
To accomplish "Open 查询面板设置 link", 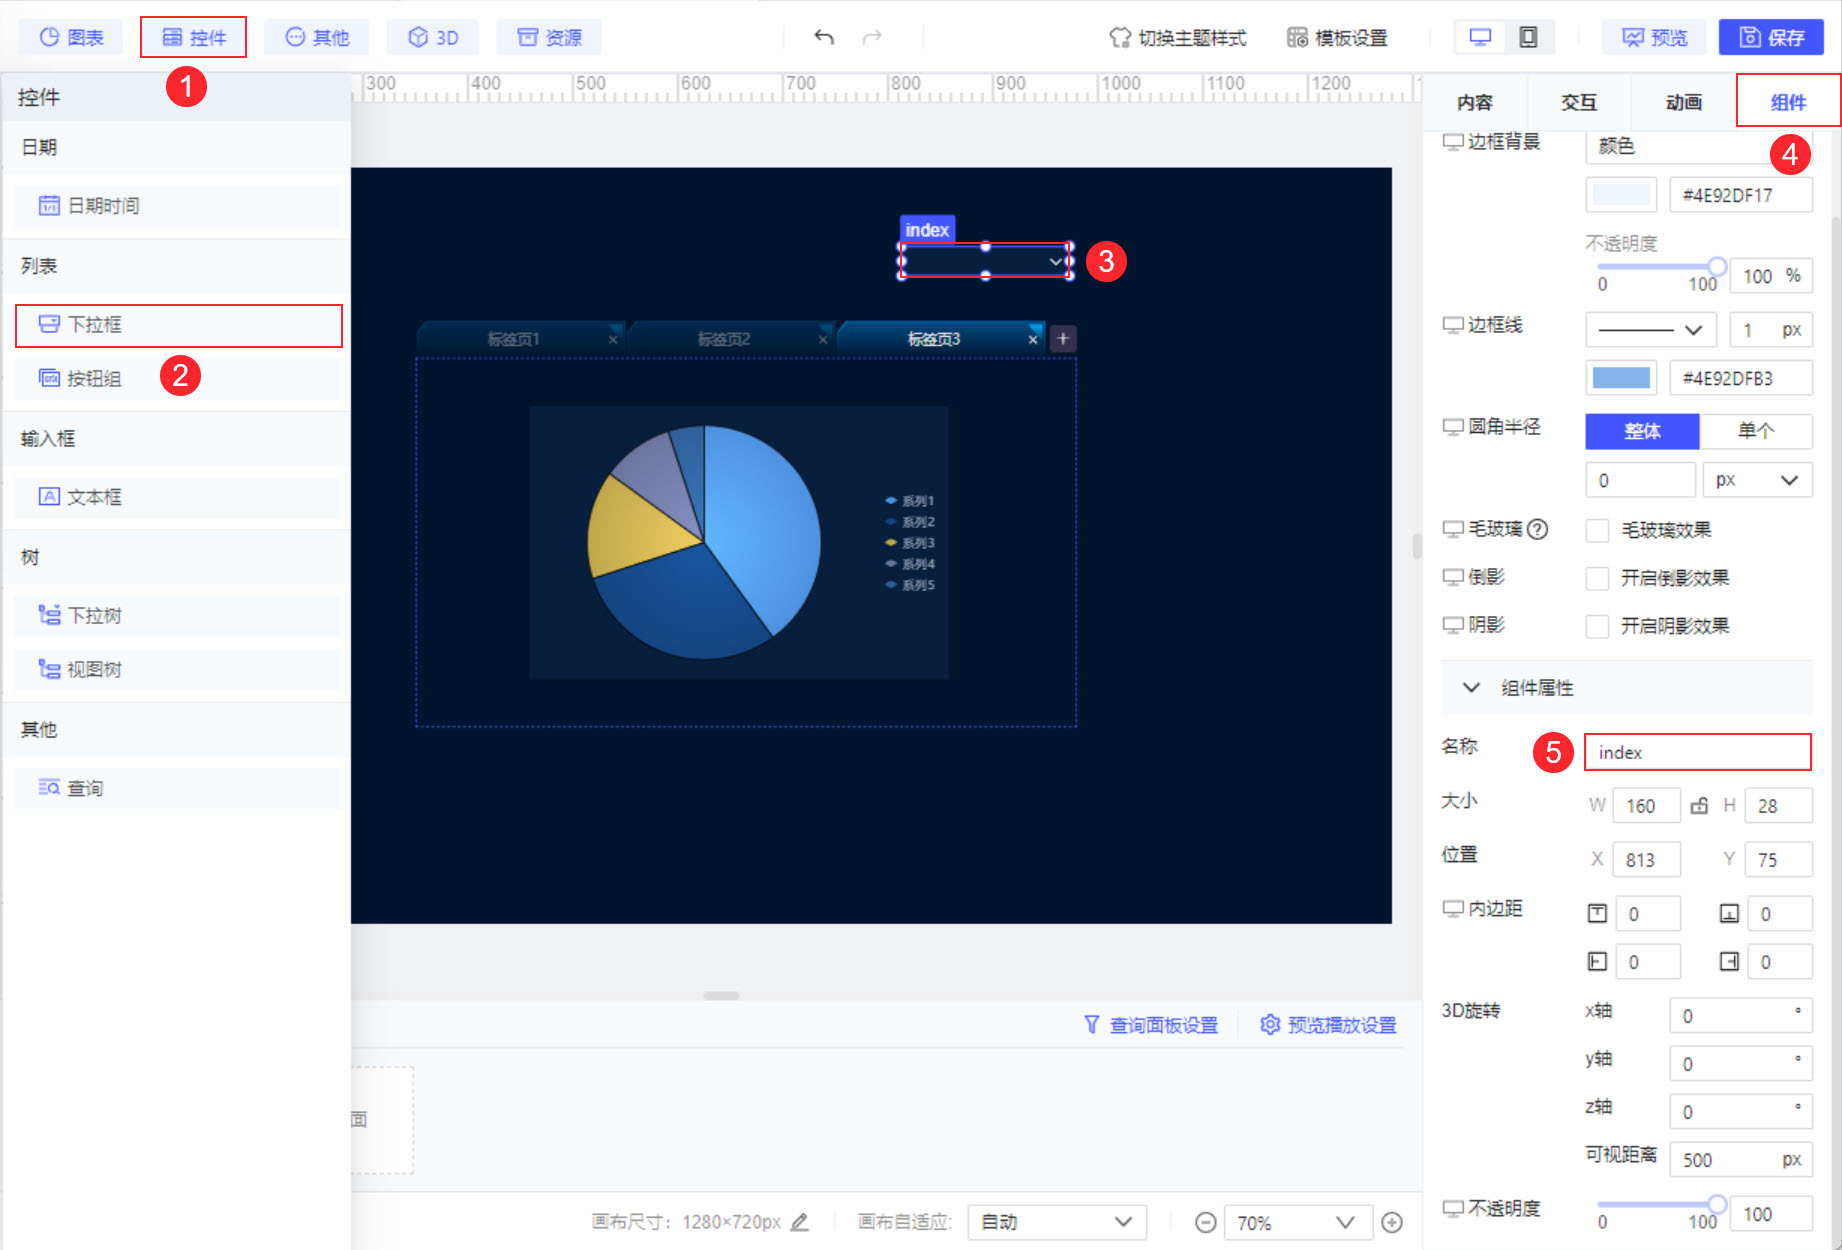I will click(1151, 1025).
